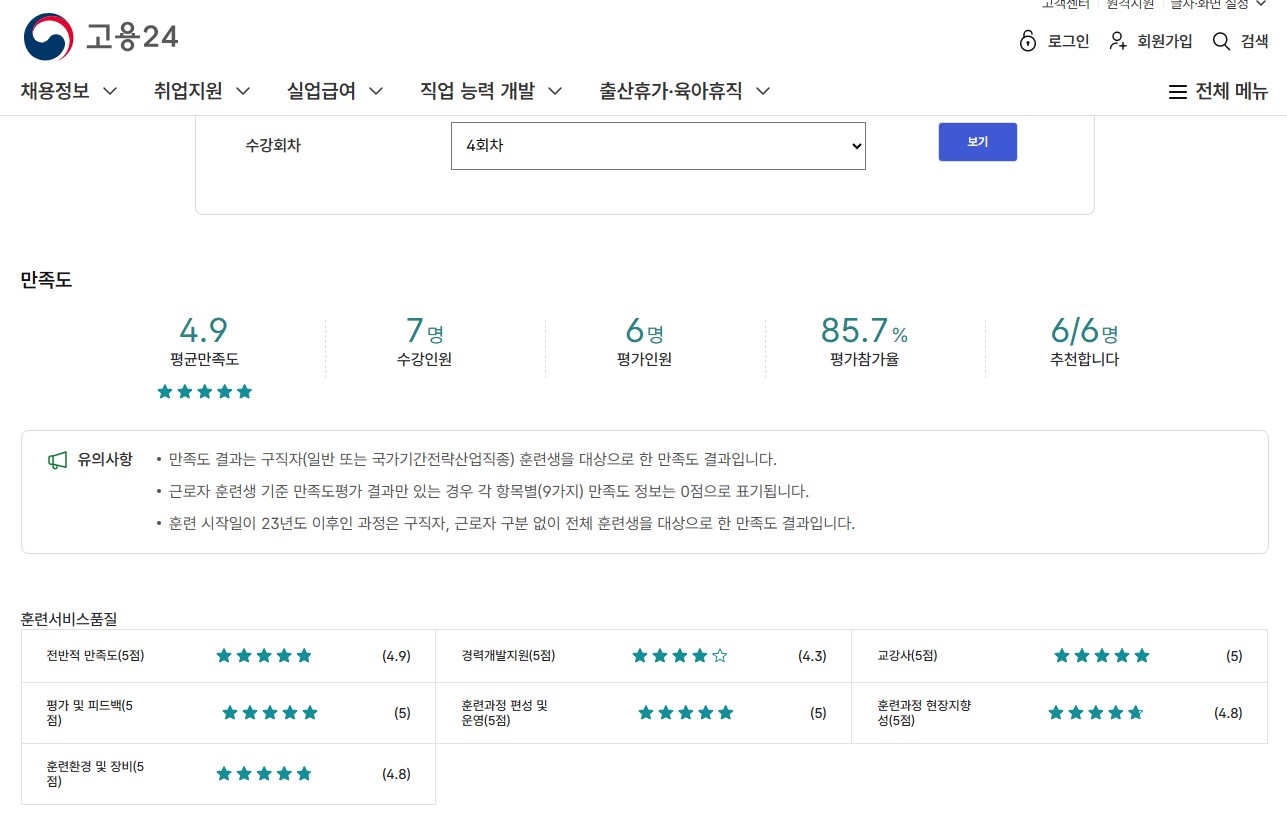Click the 훈련서비스품질 heading

69,620
